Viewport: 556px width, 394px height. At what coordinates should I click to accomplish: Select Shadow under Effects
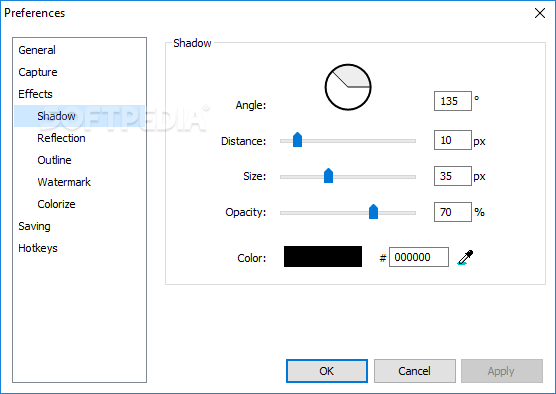(x=79, y=116)
